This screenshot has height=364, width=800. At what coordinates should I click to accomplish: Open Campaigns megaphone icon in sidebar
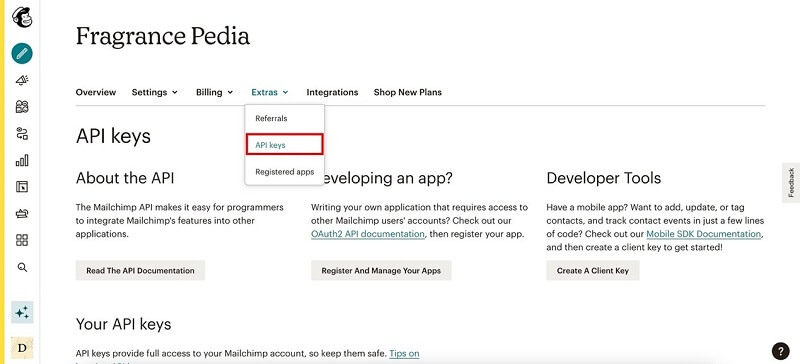[22, 80]
